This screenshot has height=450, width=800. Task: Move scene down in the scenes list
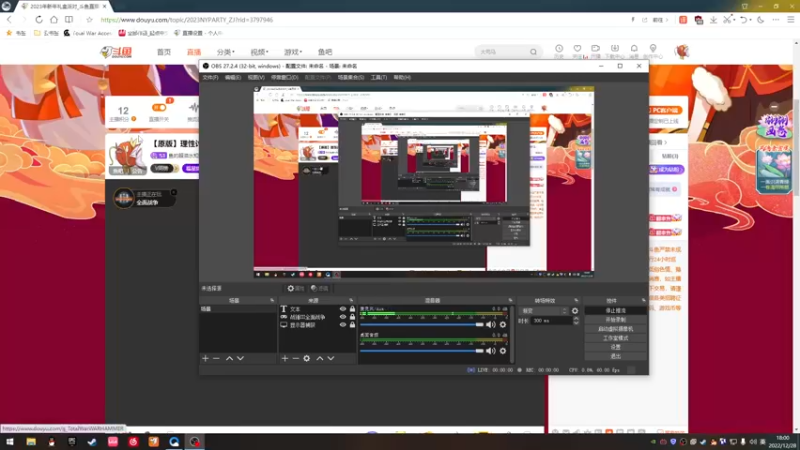pyautogui.click(x=240, y=359)
